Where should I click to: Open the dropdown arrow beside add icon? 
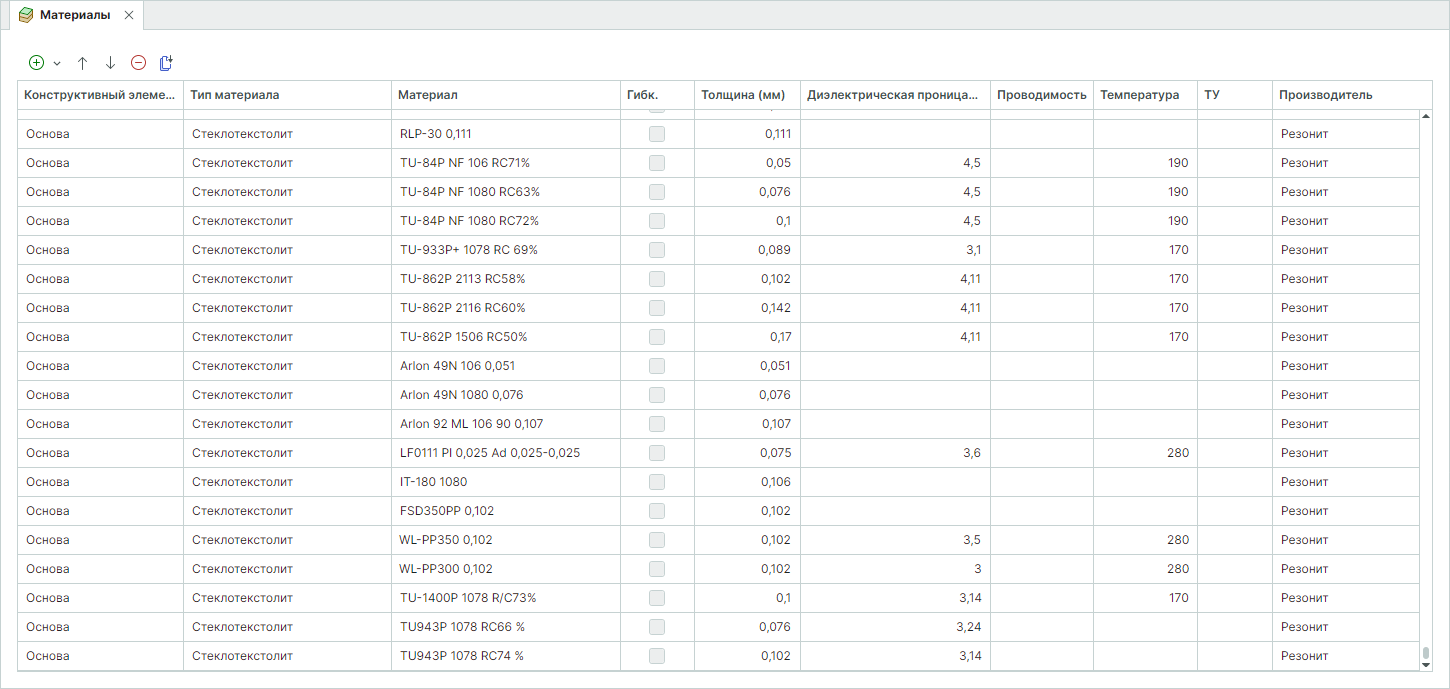(x=57, y=63)
